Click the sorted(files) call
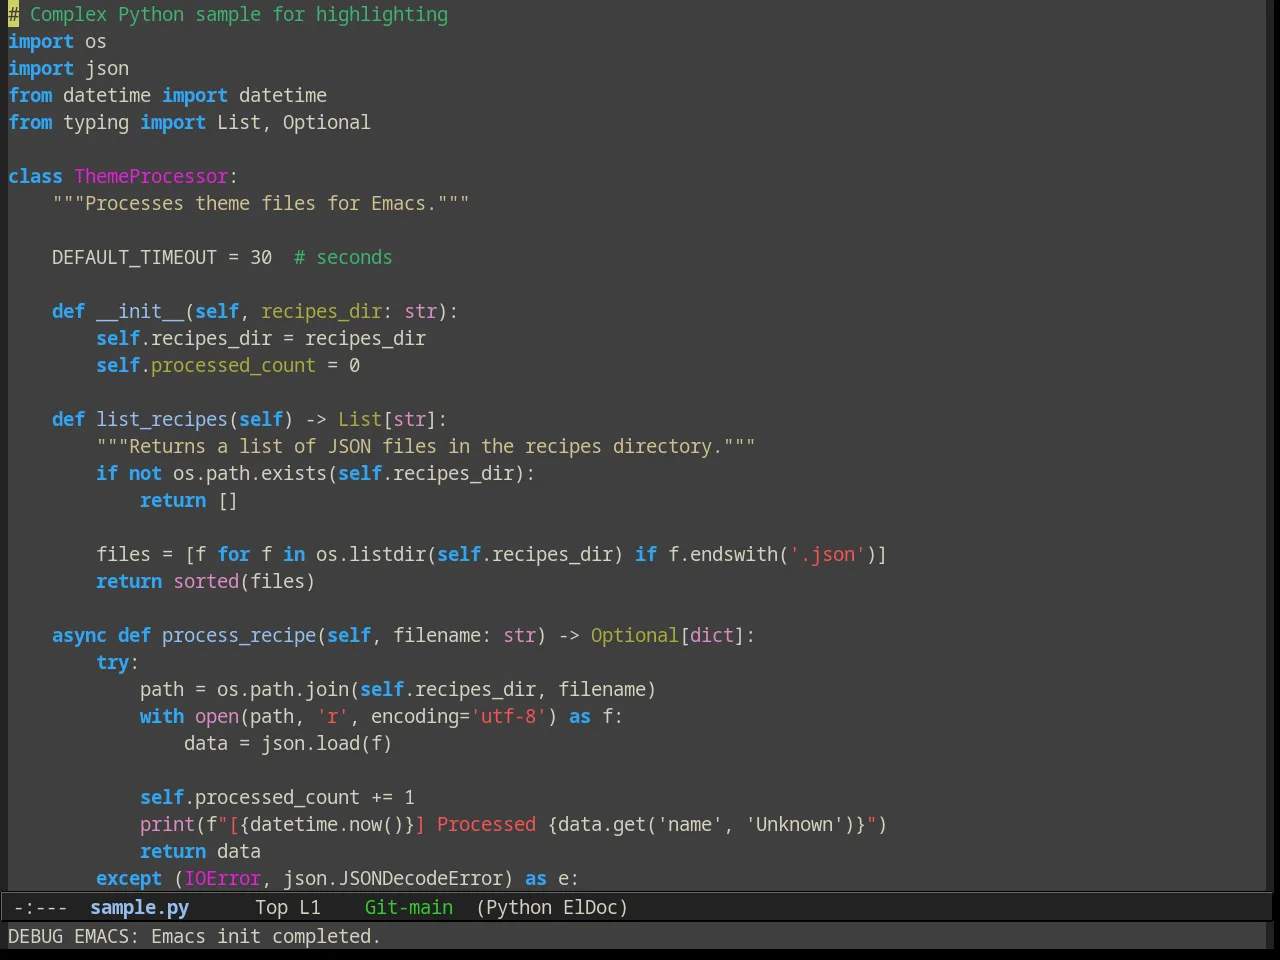This screenshot has width=1280, height=960. pos(244,581)
